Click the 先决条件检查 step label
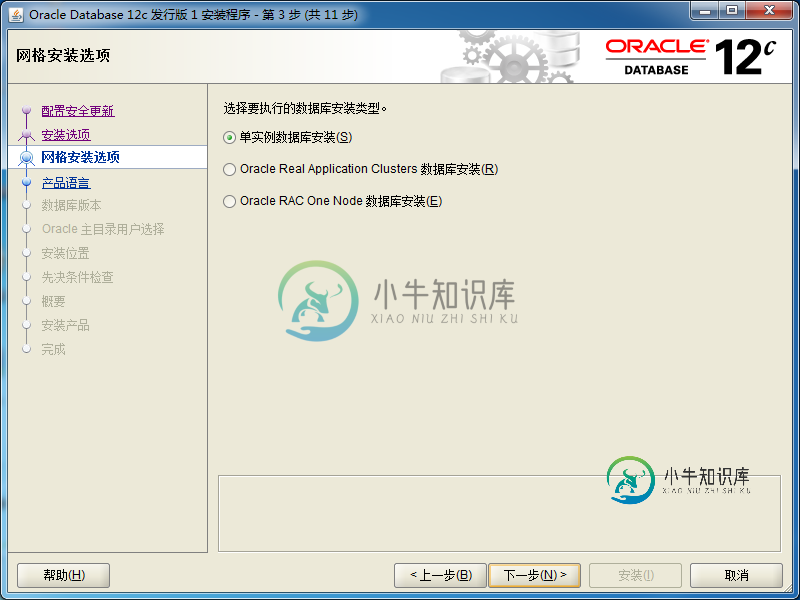This screenshot has width=800, height=600. 78,277
